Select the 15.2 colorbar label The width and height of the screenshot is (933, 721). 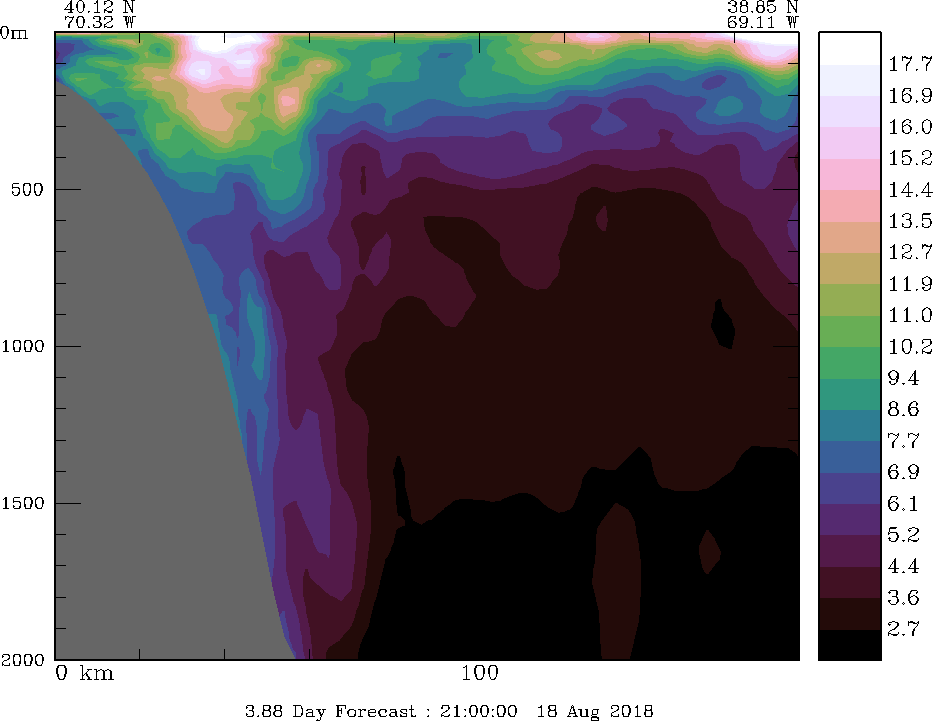click(909, 158)
